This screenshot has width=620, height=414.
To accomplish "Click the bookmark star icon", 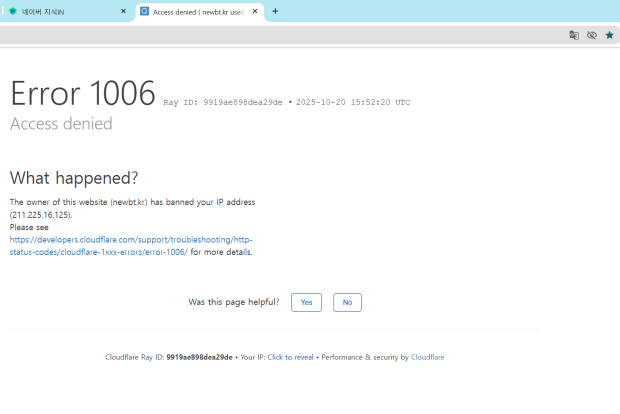I will (609, 35).
